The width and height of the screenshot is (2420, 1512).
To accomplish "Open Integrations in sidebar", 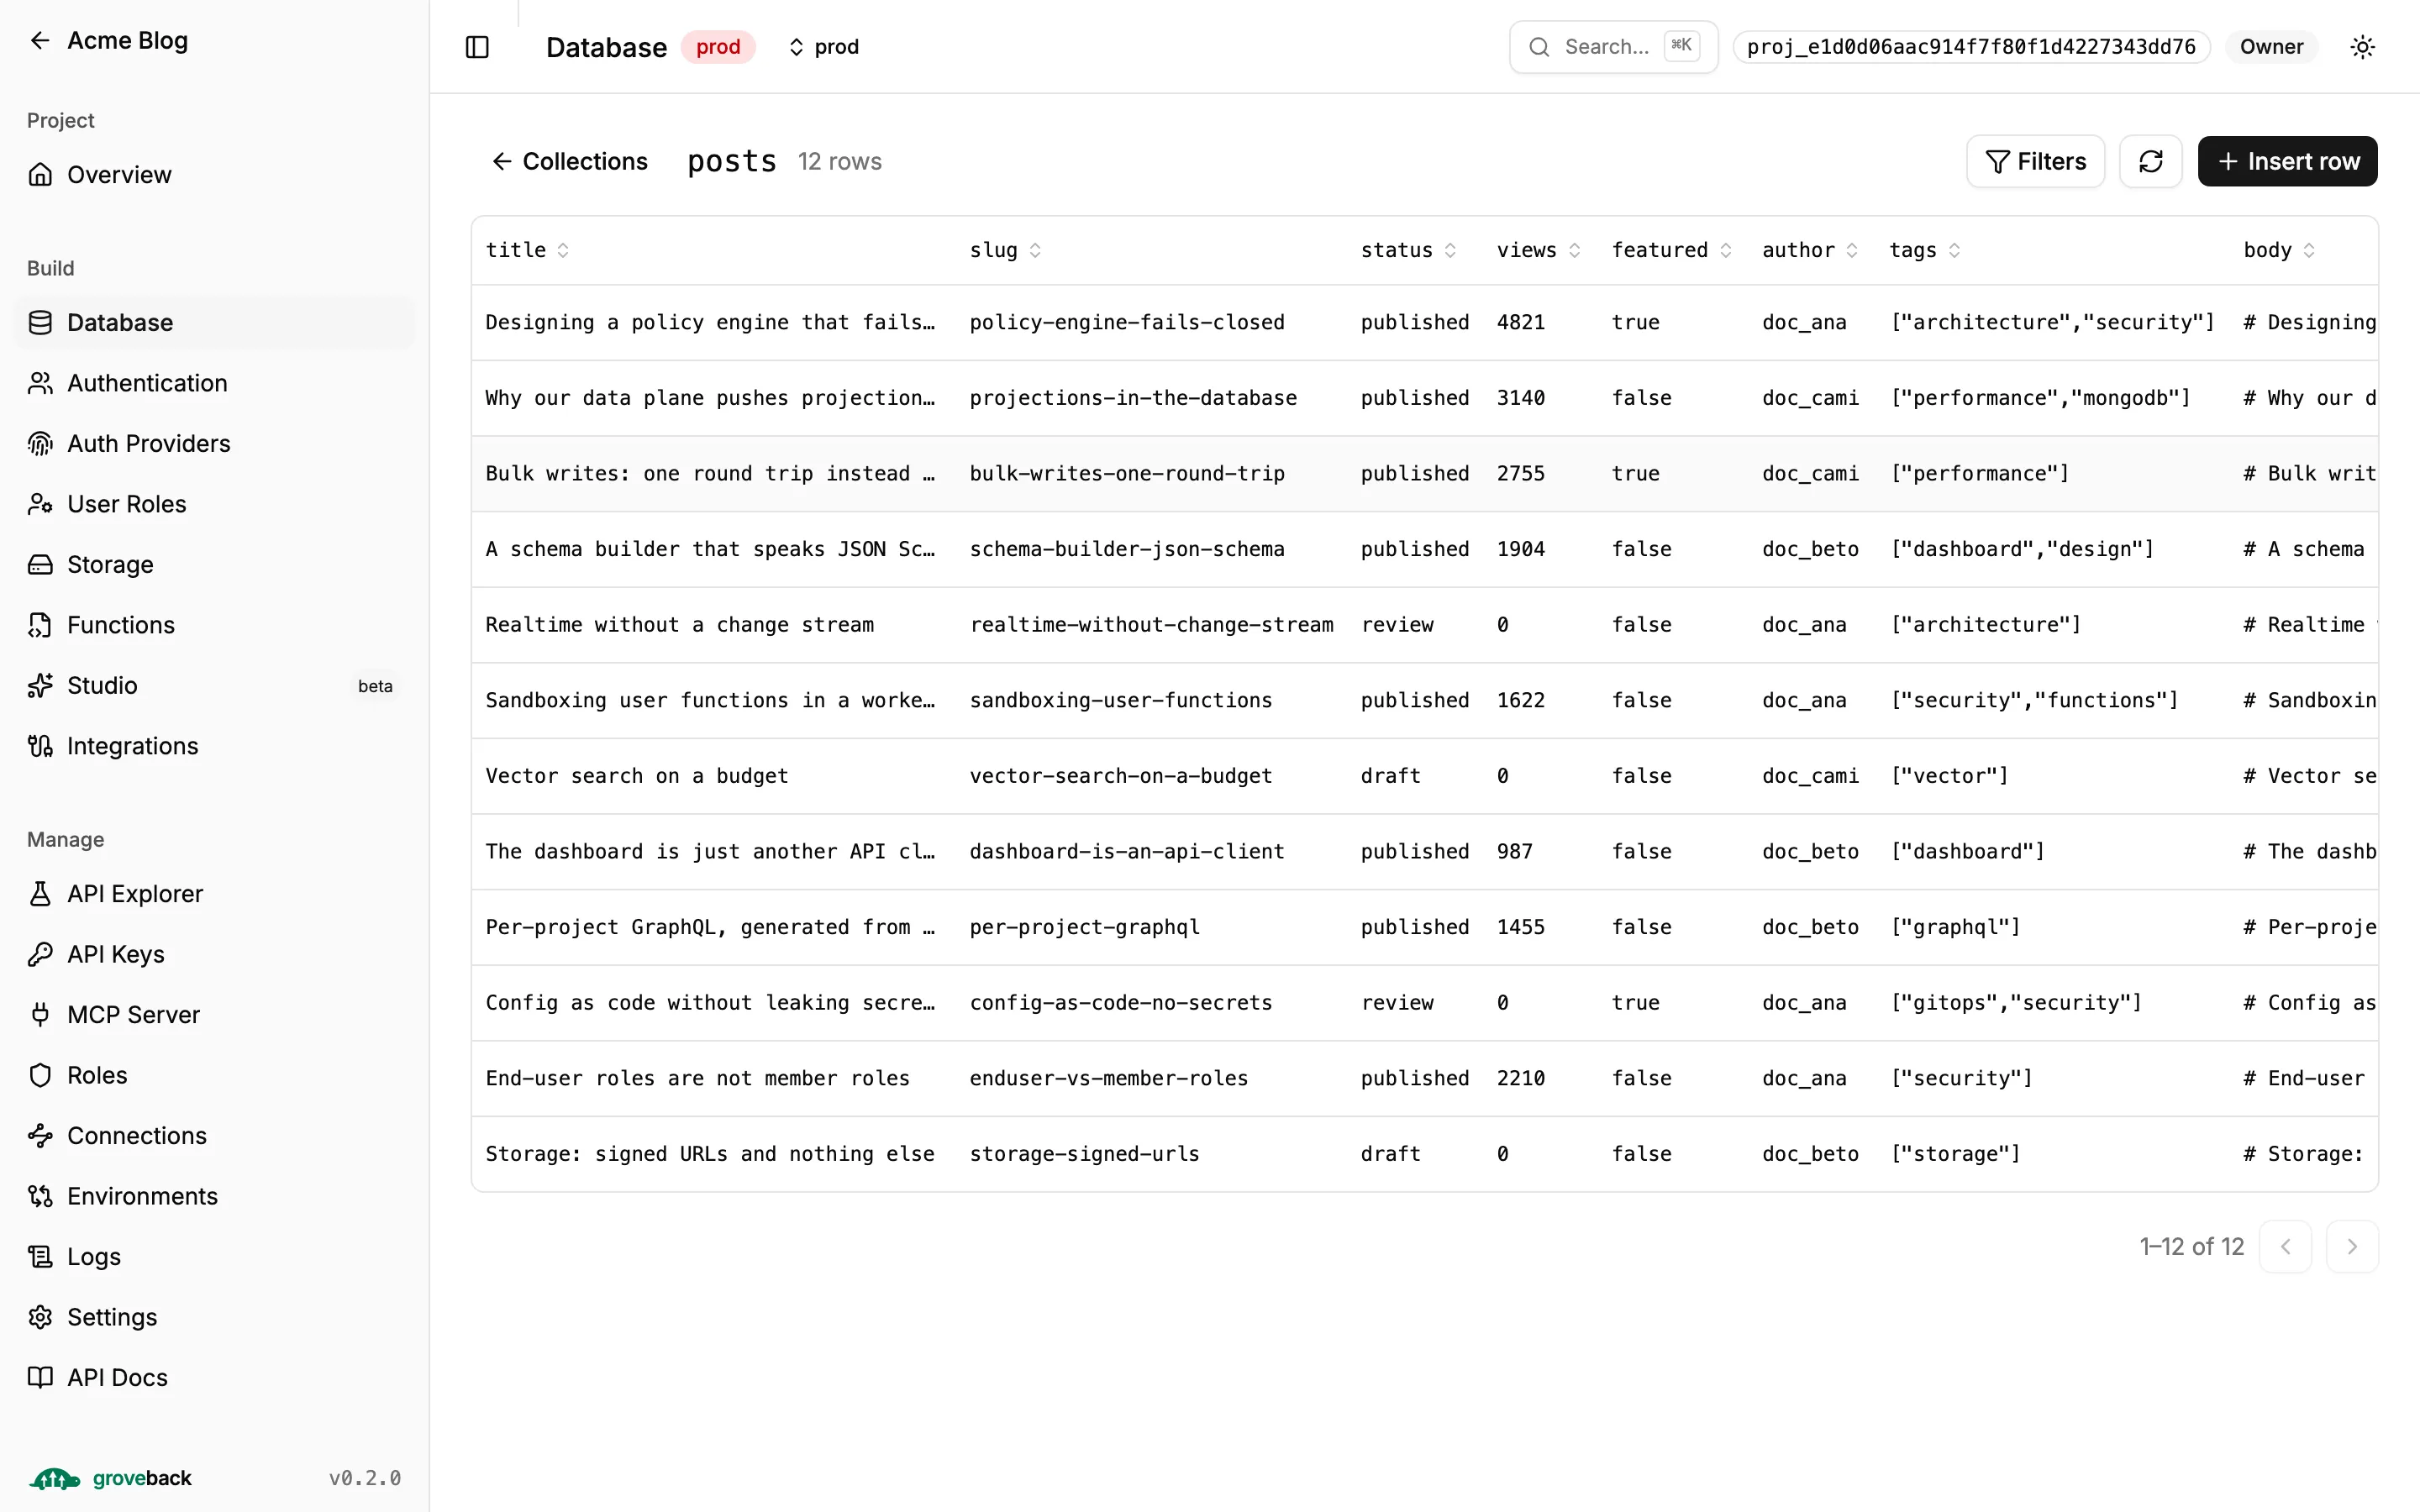I will pos(214,746).
